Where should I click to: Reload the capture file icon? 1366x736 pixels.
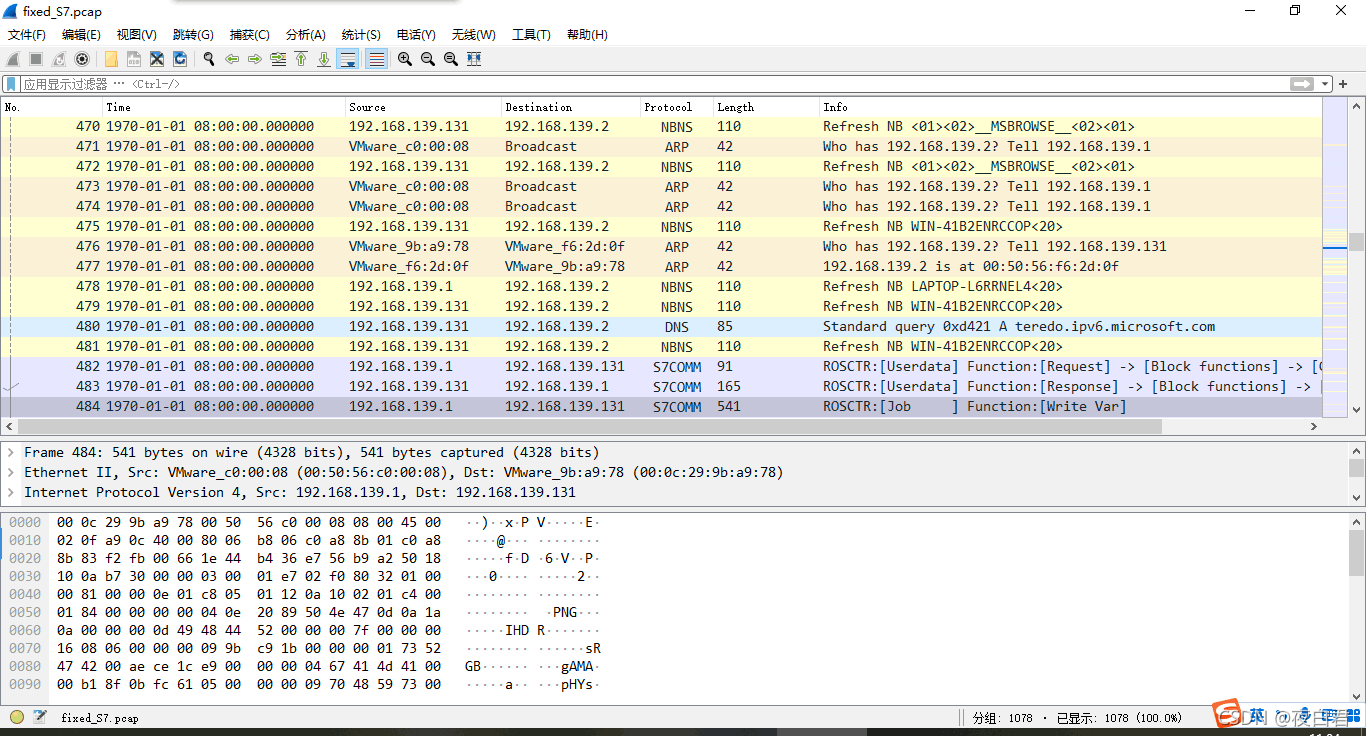[180, 59]
